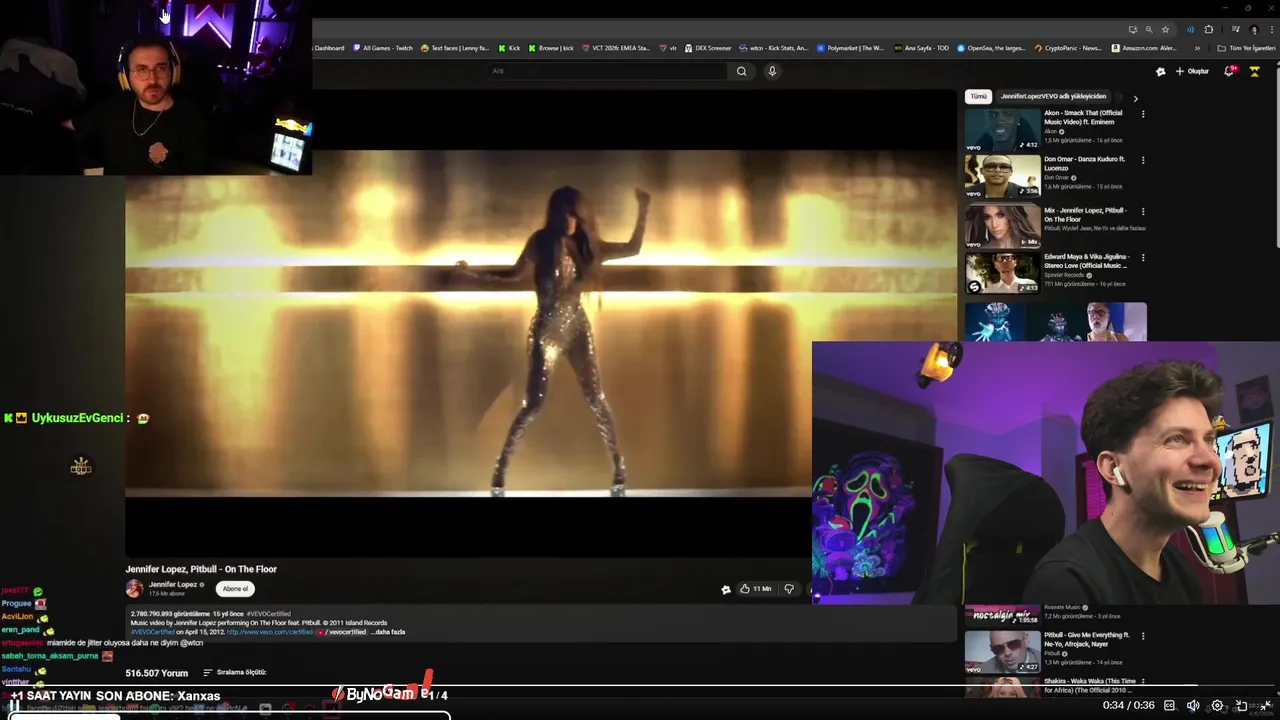
Task: Open YouTube notifications bell
Action: pos(1230,71)
